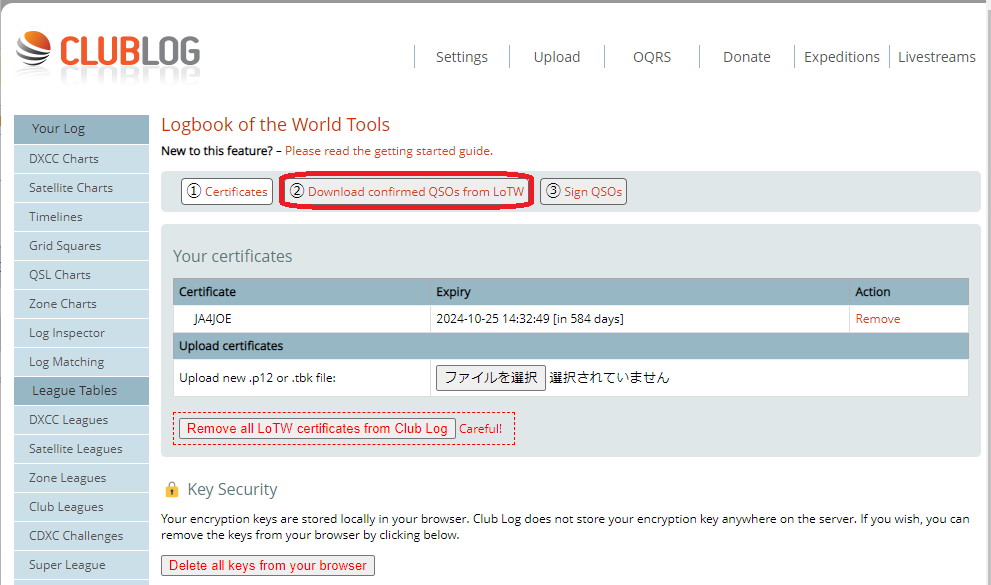Open the Expeditions menu
The width and height of the screenshot is (991, 585).
tap(841, 57)
